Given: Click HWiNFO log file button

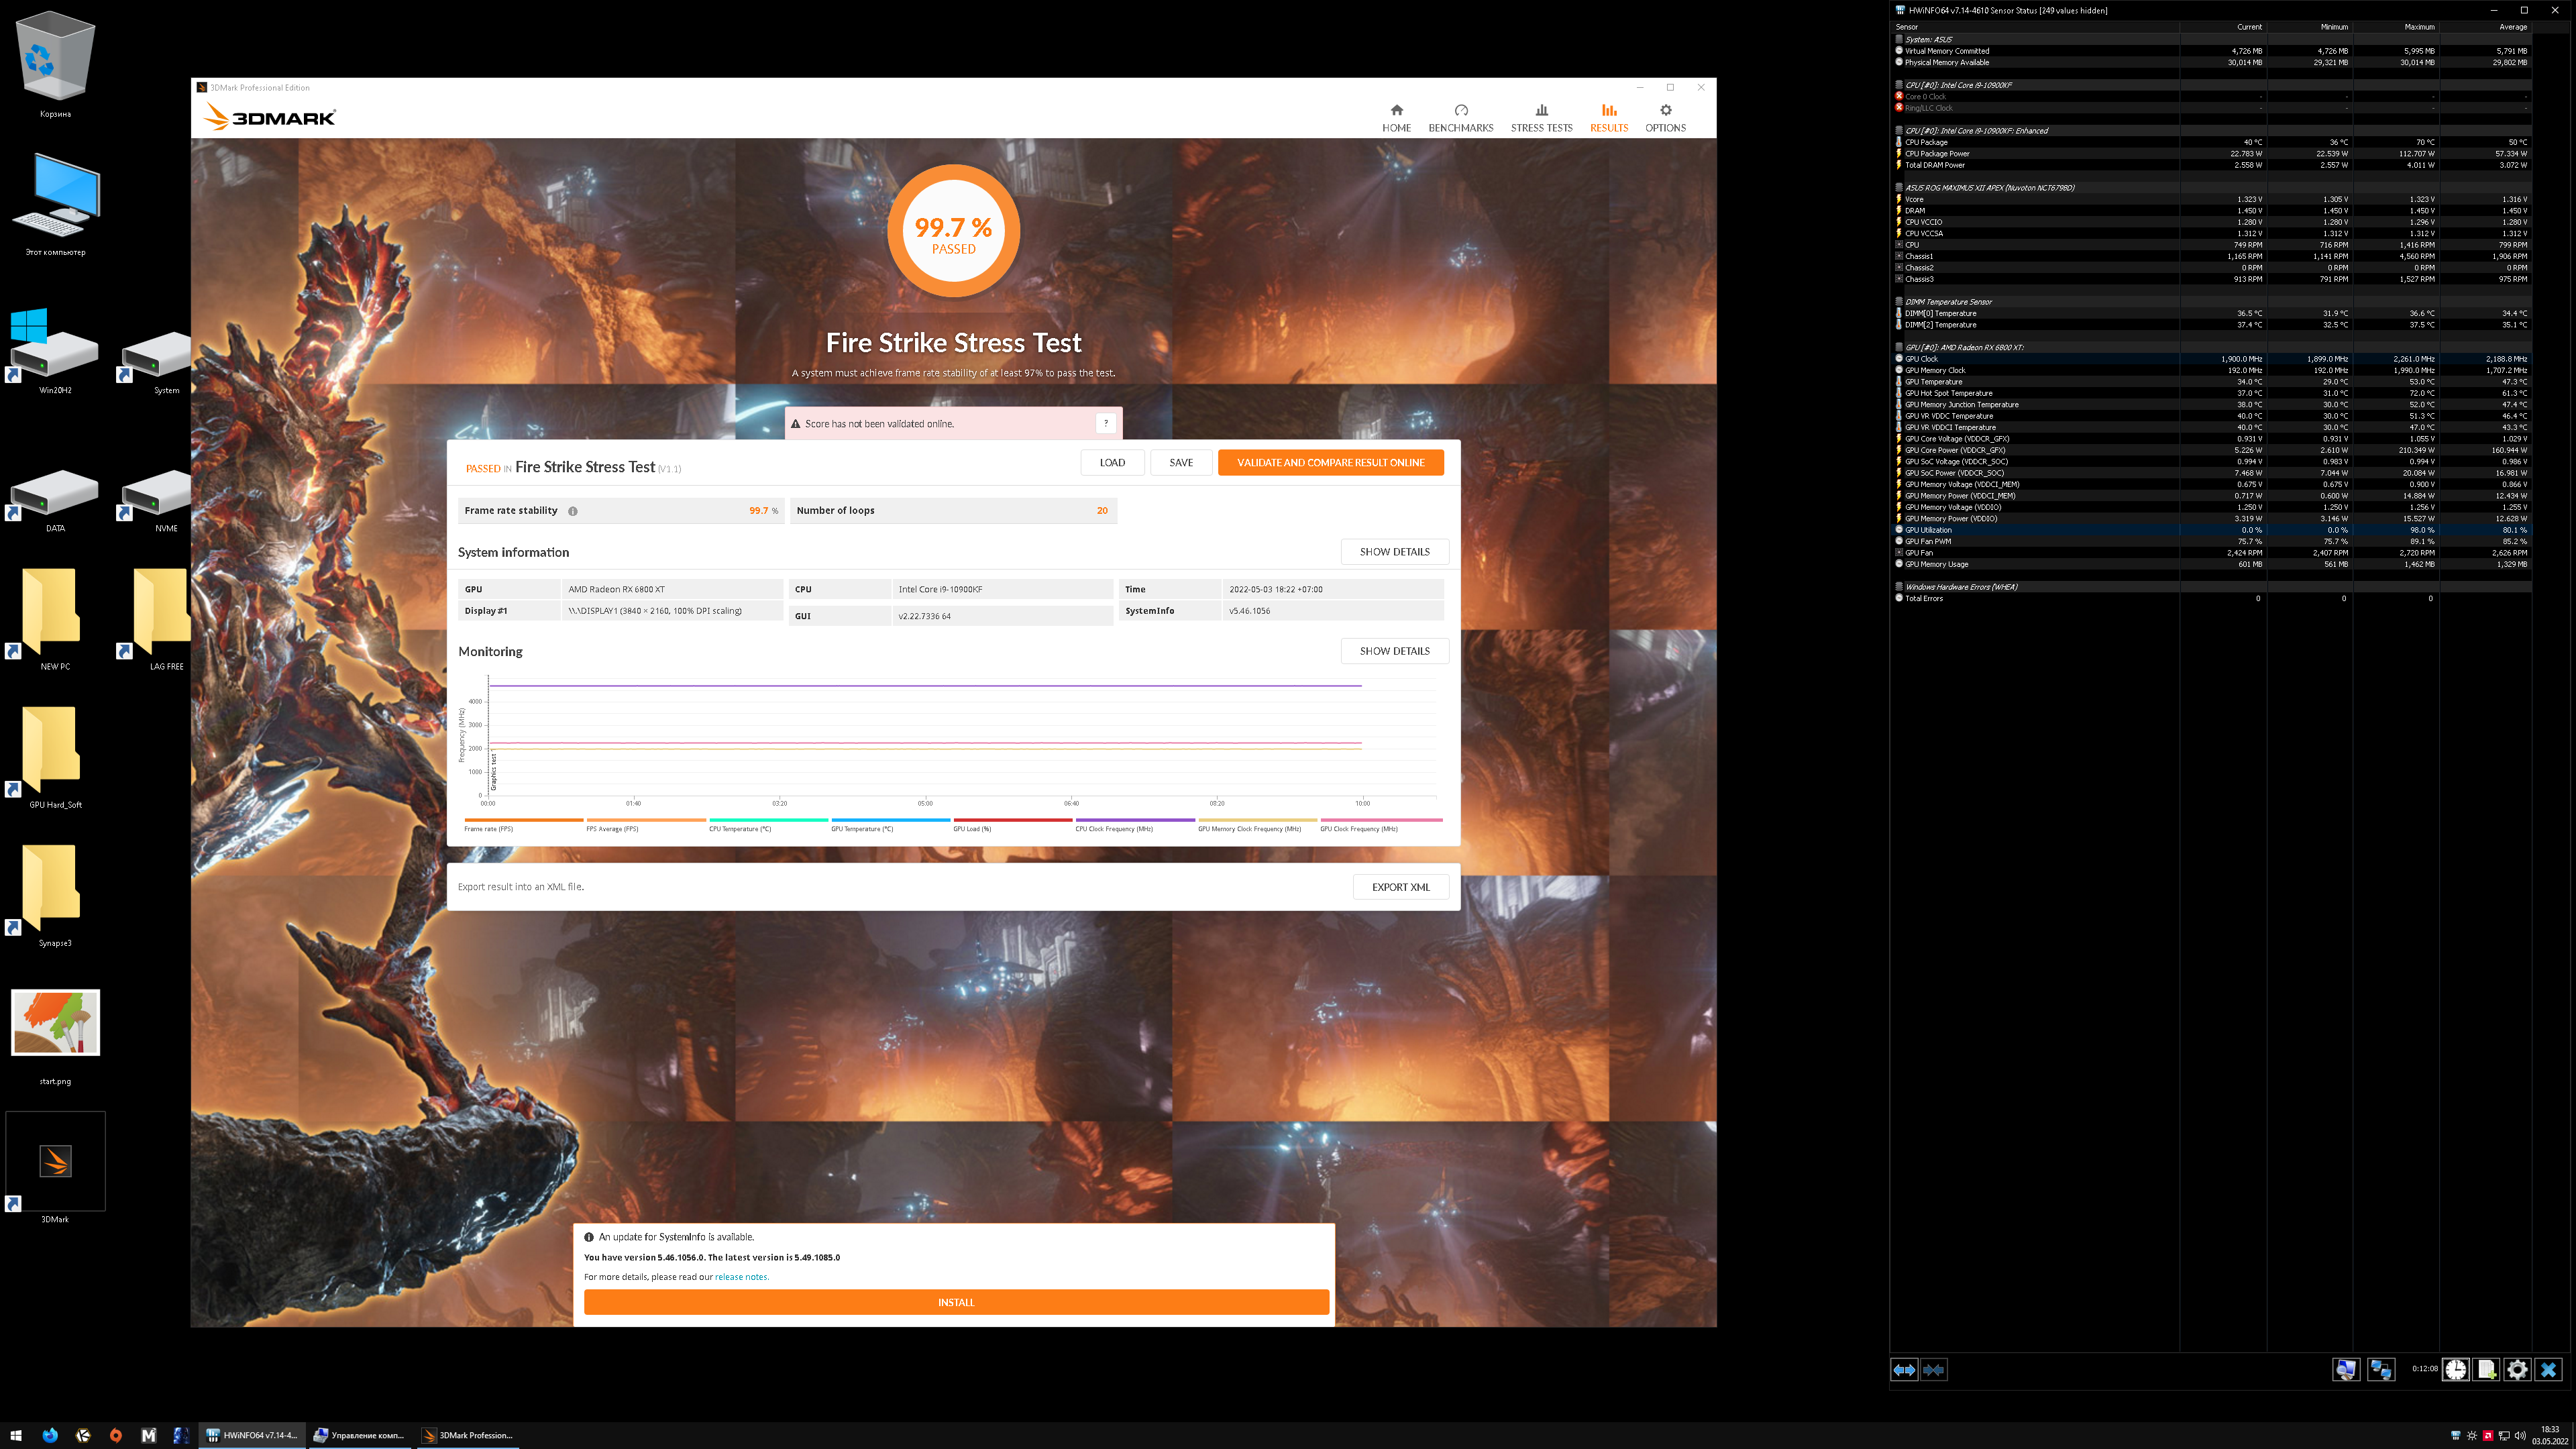Looking at the screenshot, I should pos(2486,1369).
